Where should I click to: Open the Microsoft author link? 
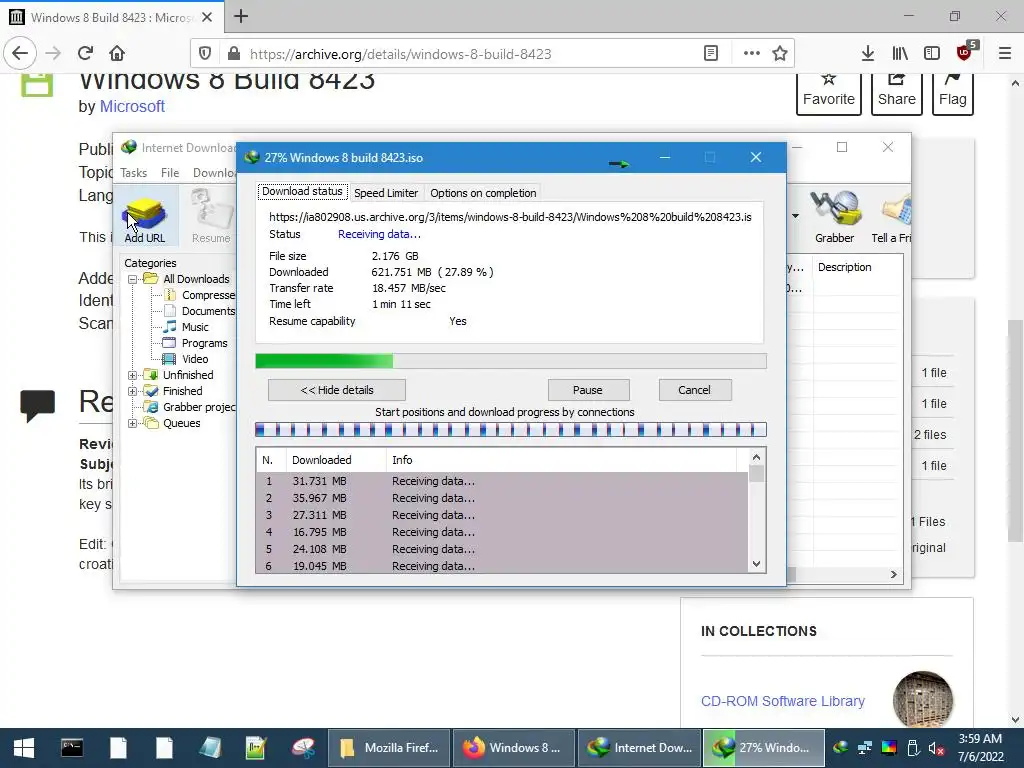[132, 106]
